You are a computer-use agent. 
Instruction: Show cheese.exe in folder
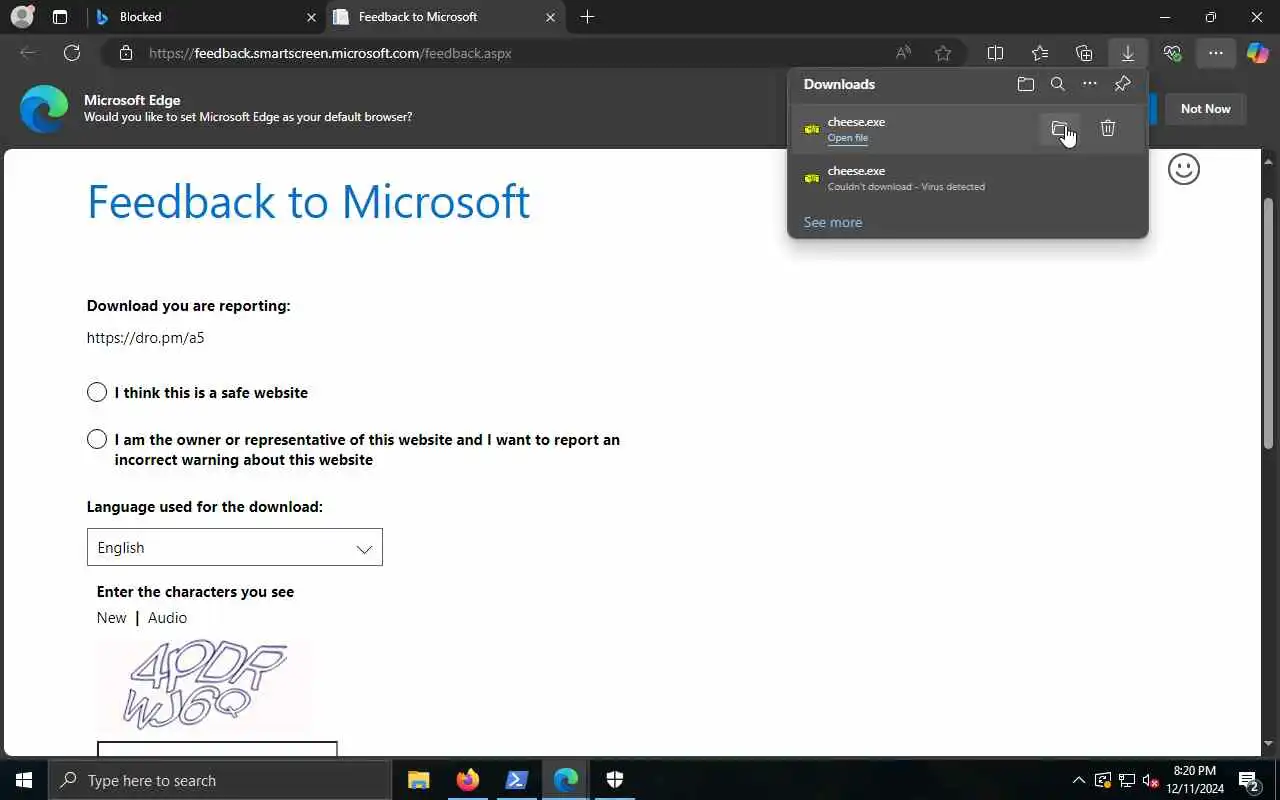point(1060,128)
